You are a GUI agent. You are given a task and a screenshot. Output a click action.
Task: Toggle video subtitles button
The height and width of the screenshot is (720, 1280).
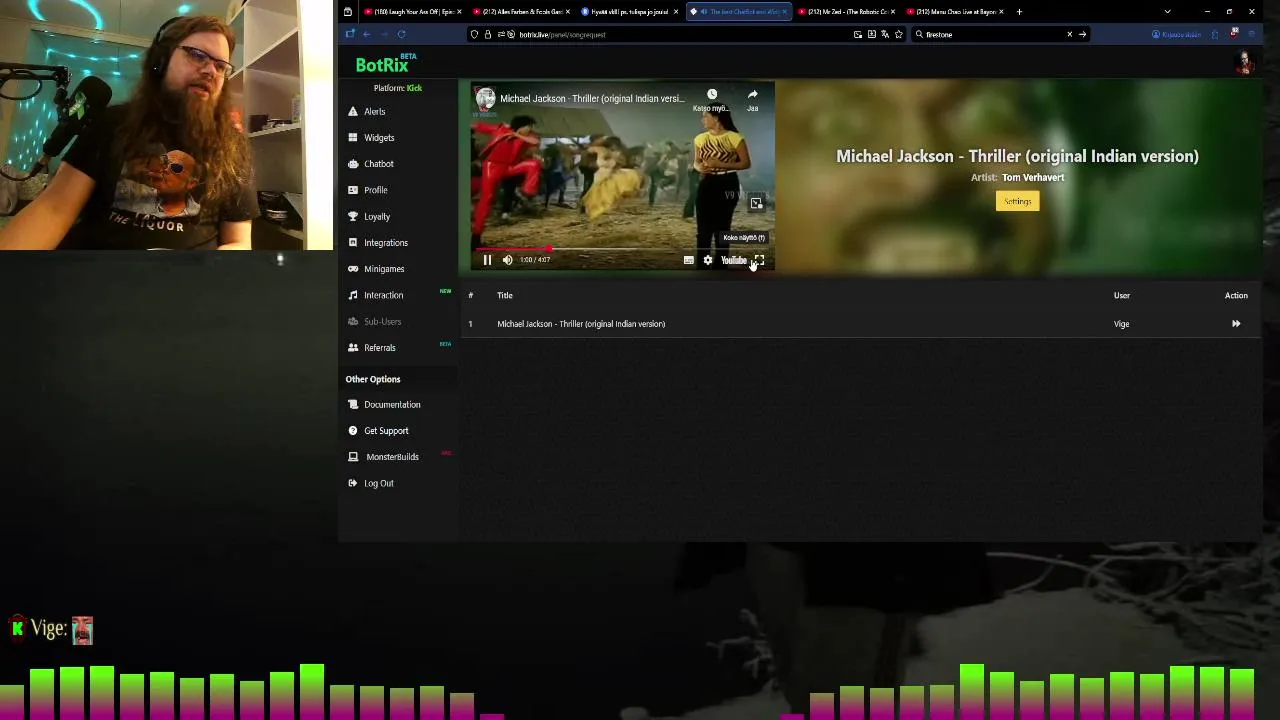[688, 260]
